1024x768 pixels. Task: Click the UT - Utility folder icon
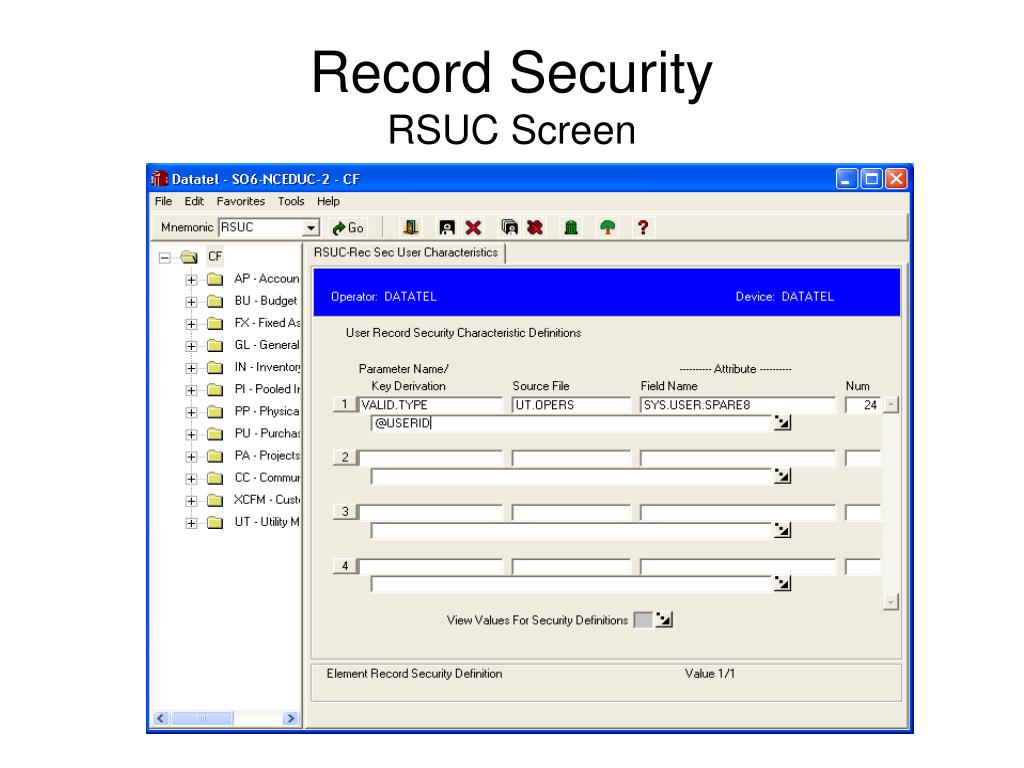tap(215, 522)
